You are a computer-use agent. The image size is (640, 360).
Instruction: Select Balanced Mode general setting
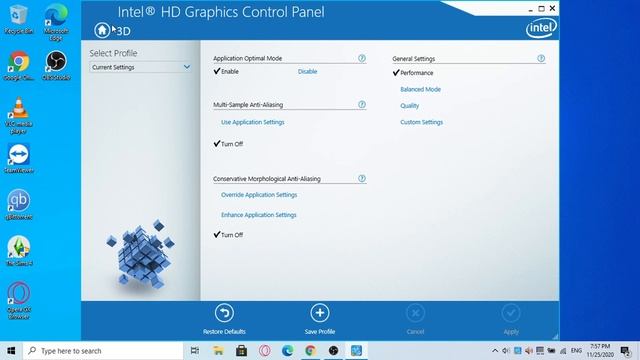click(420, 89)
